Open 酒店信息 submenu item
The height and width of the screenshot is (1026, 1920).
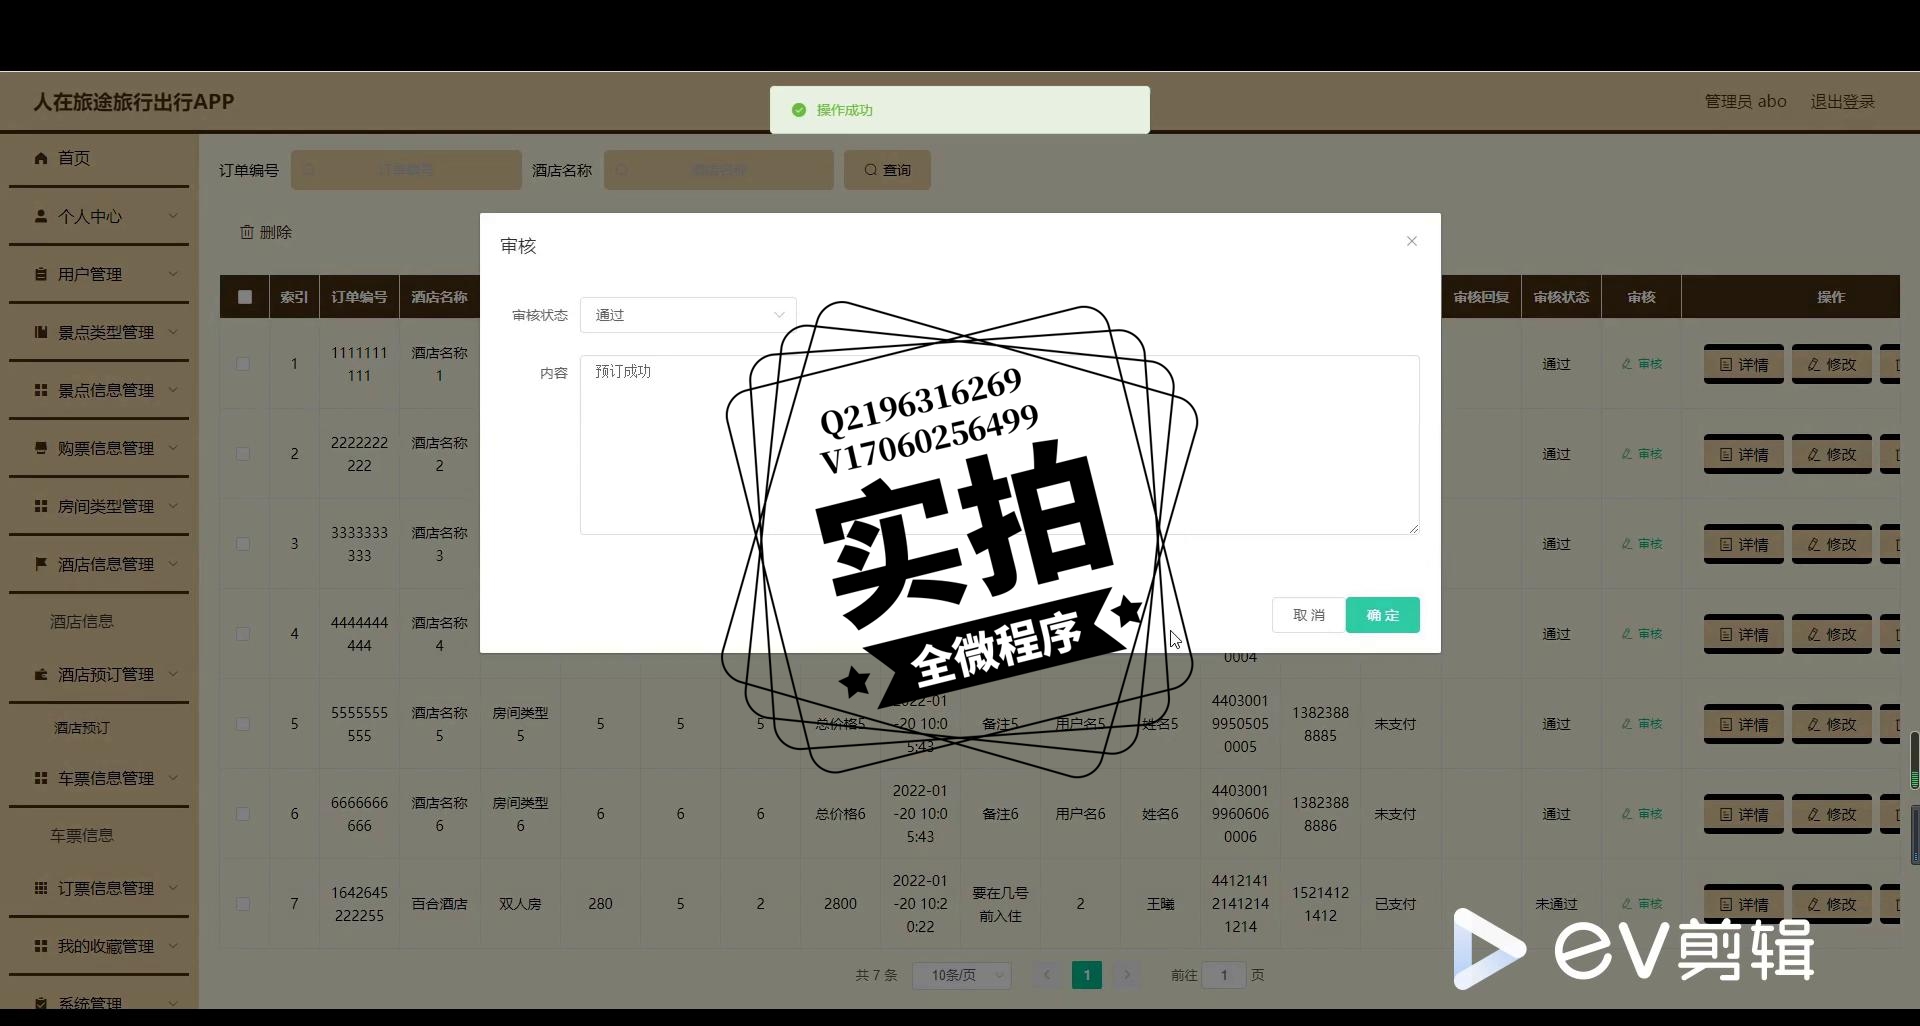(82, 621)
